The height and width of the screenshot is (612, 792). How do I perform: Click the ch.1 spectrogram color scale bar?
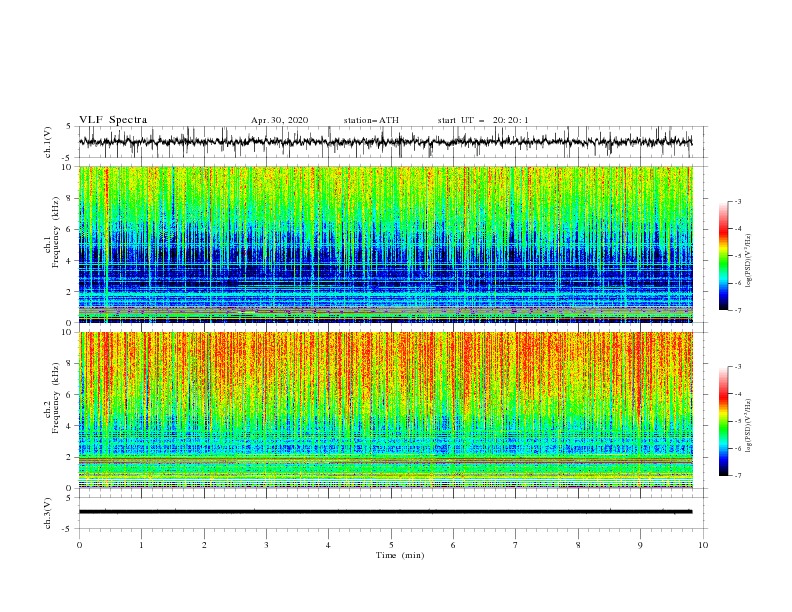[724, 256]
